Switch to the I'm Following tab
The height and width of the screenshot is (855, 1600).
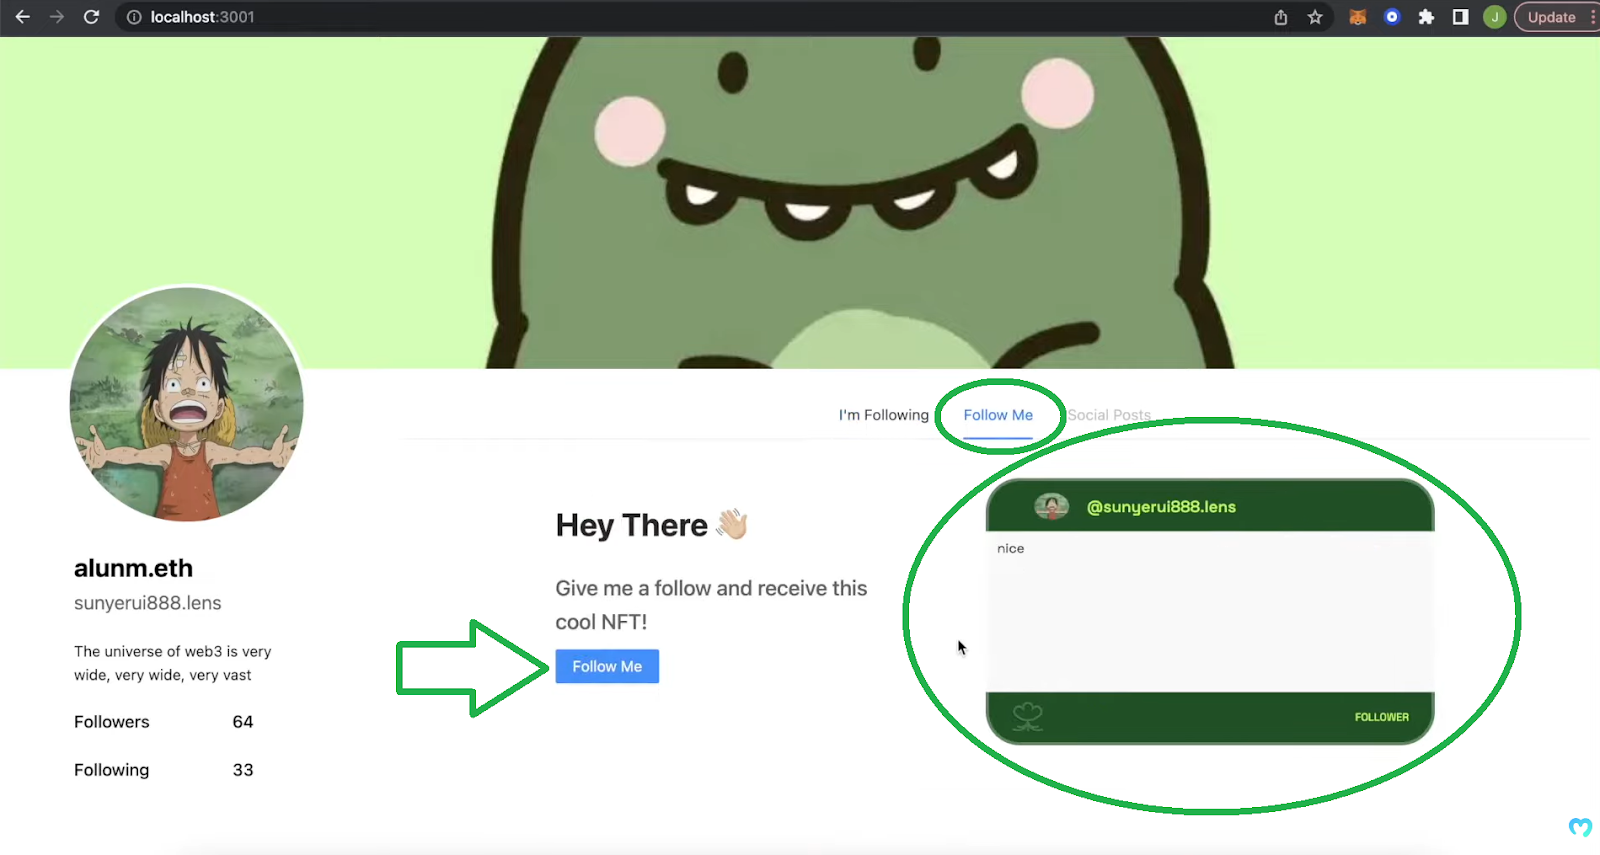pyautogui.click(x=883, y=415)
